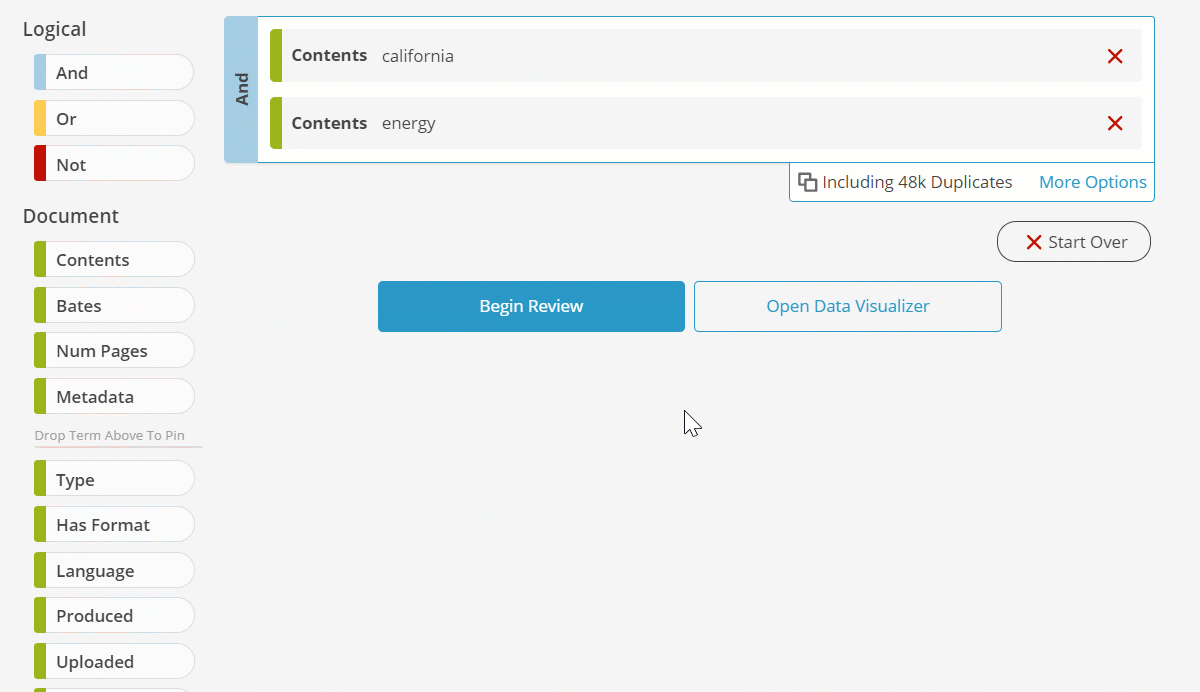Screen dimensions: 1200x692
Task: Edit the energy search value
Action: tap(409, 124)
